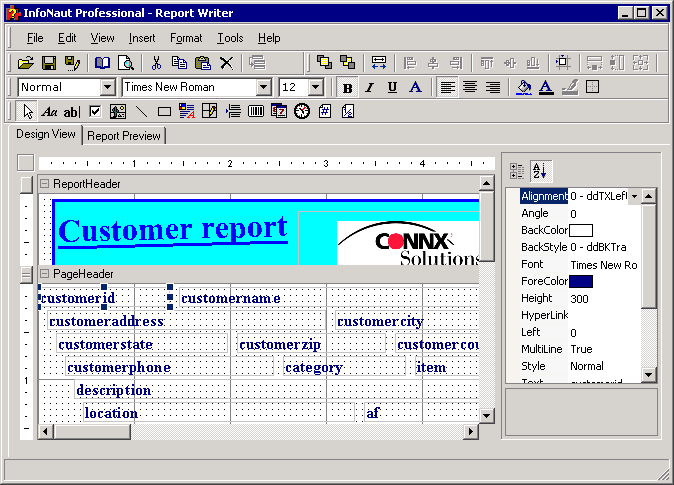The width and height of the screenshot is (674, 485).
Task: Open the Alignment property dropdown arrow
Action: click(x=634, y=196)
